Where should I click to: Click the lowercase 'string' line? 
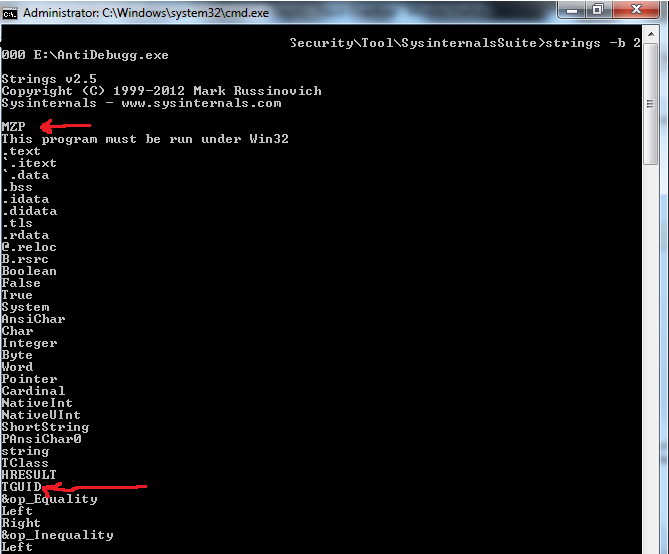tap(25, 451)
